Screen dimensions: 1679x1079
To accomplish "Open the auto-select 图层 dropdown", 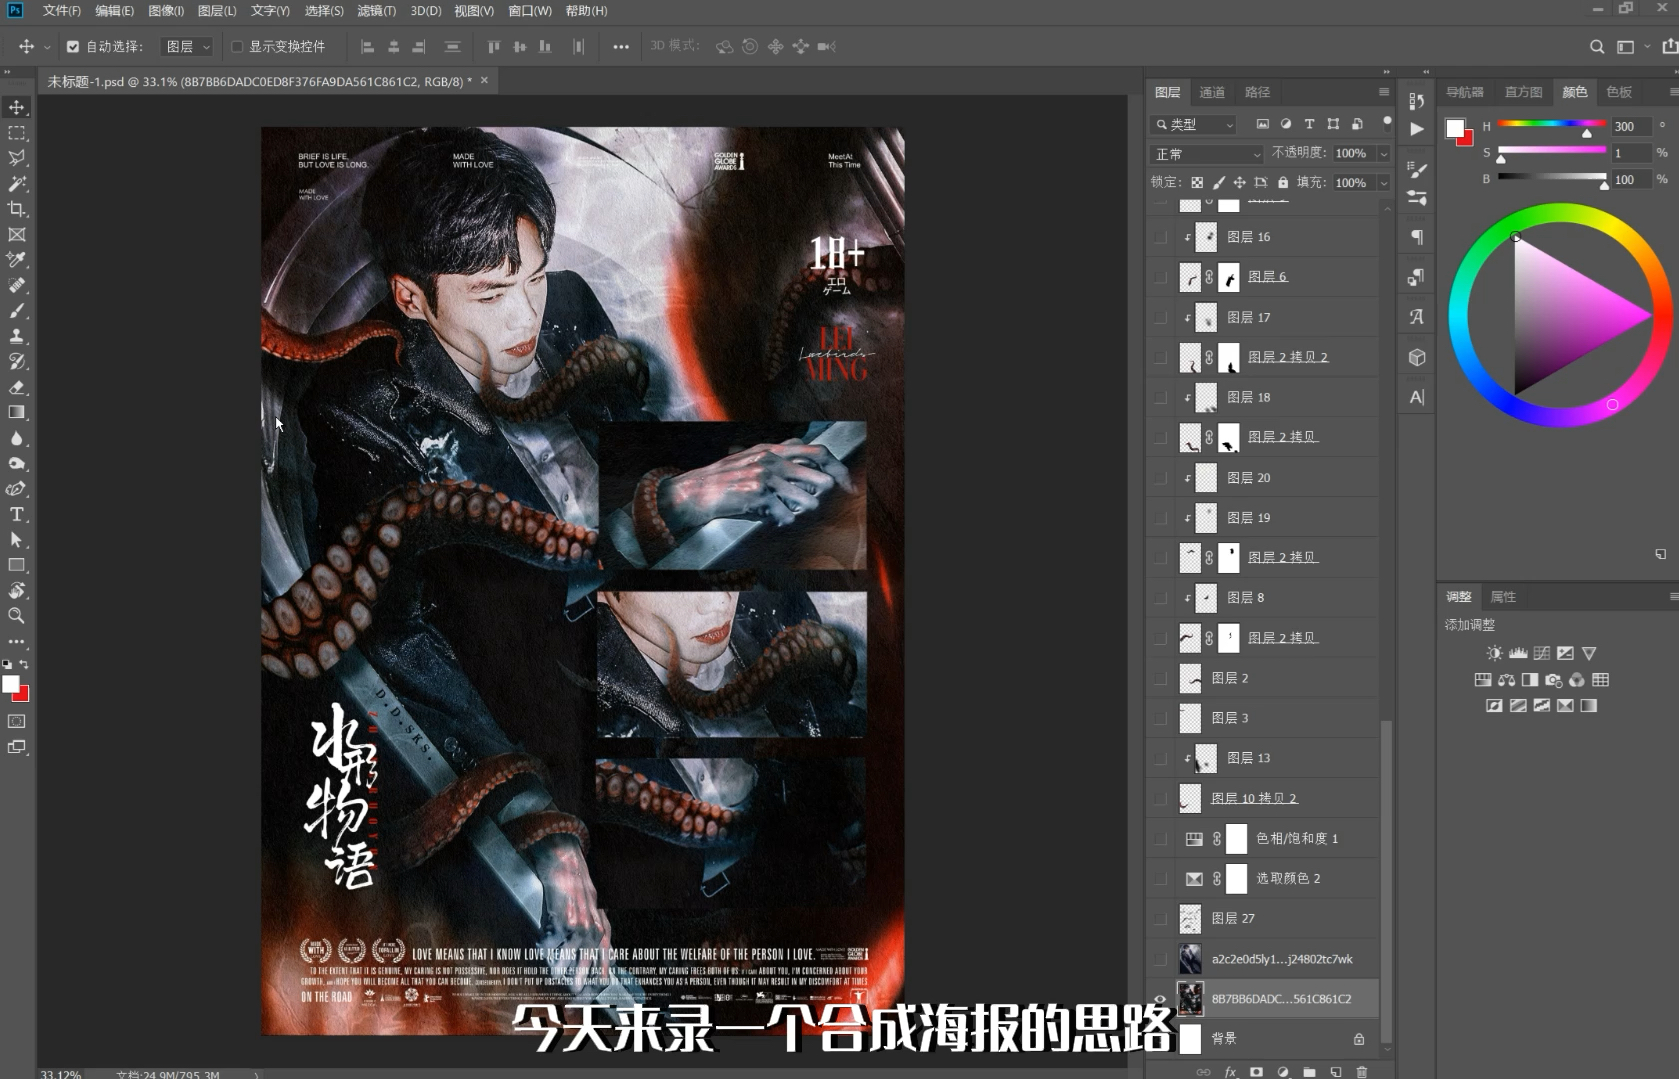I will tap(188, 46).
